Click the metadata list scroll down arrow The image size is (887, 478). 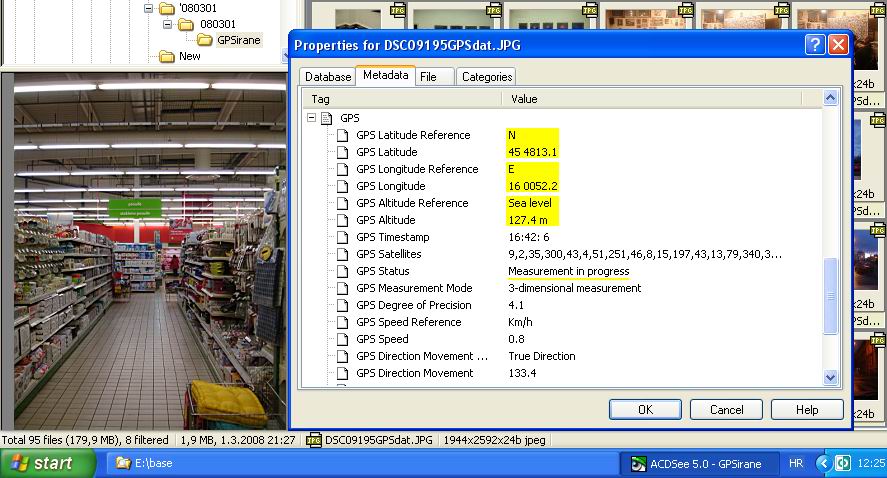830,377
